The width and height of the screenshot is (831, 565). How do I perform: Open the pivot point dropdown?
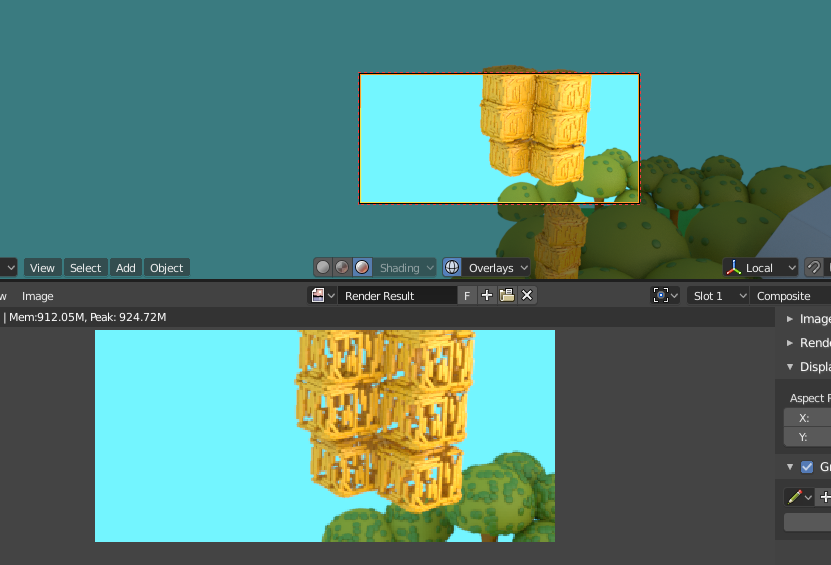tap(665, 295)
